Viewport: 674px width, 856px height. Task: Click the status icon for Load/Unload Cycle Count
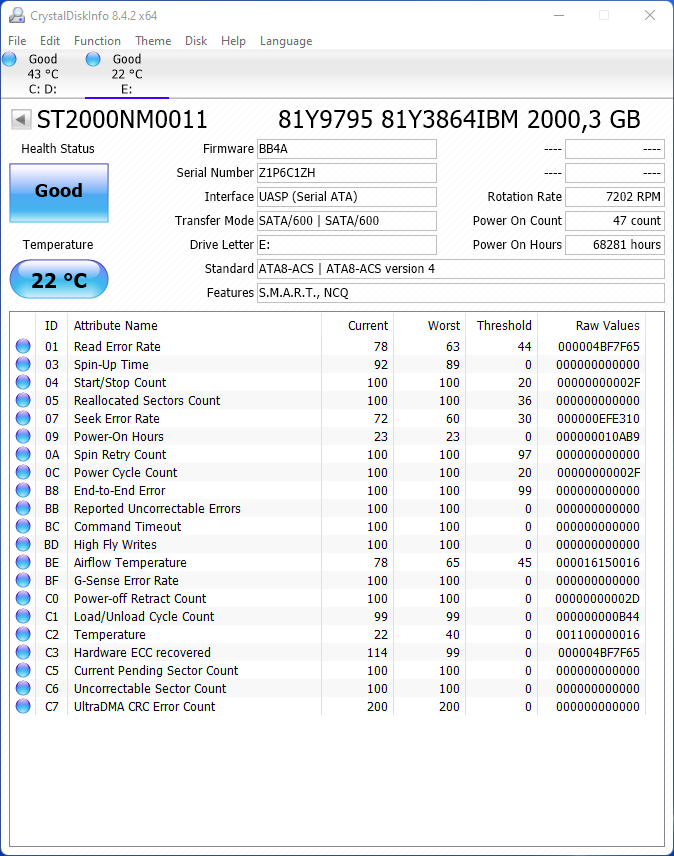pos(23,616)
